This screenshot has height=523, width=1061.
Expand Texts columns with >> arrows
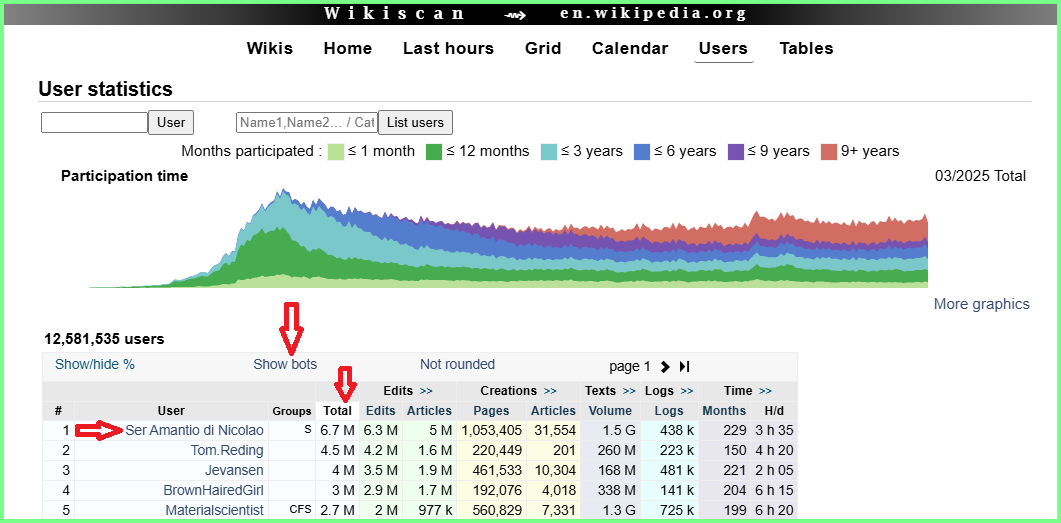point(629,391)
